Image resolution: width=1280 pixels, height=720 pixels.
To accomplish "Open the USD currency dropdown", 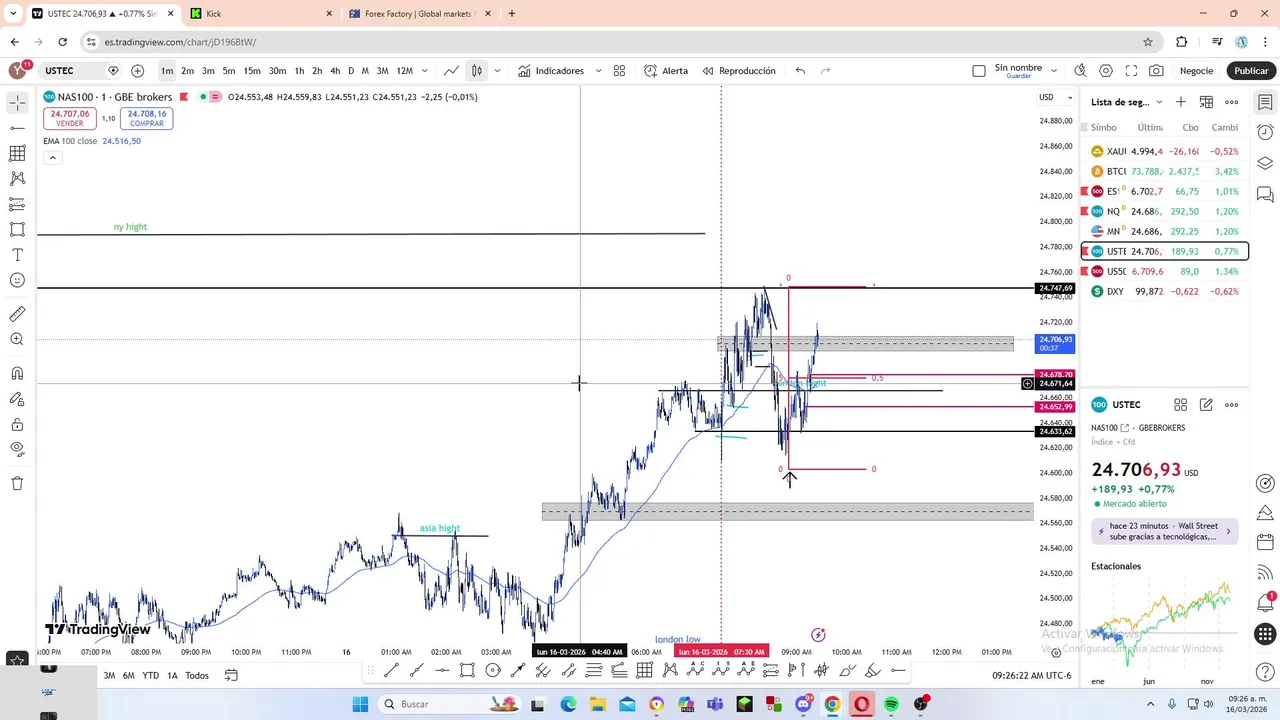I will [x=1056, y=97].
